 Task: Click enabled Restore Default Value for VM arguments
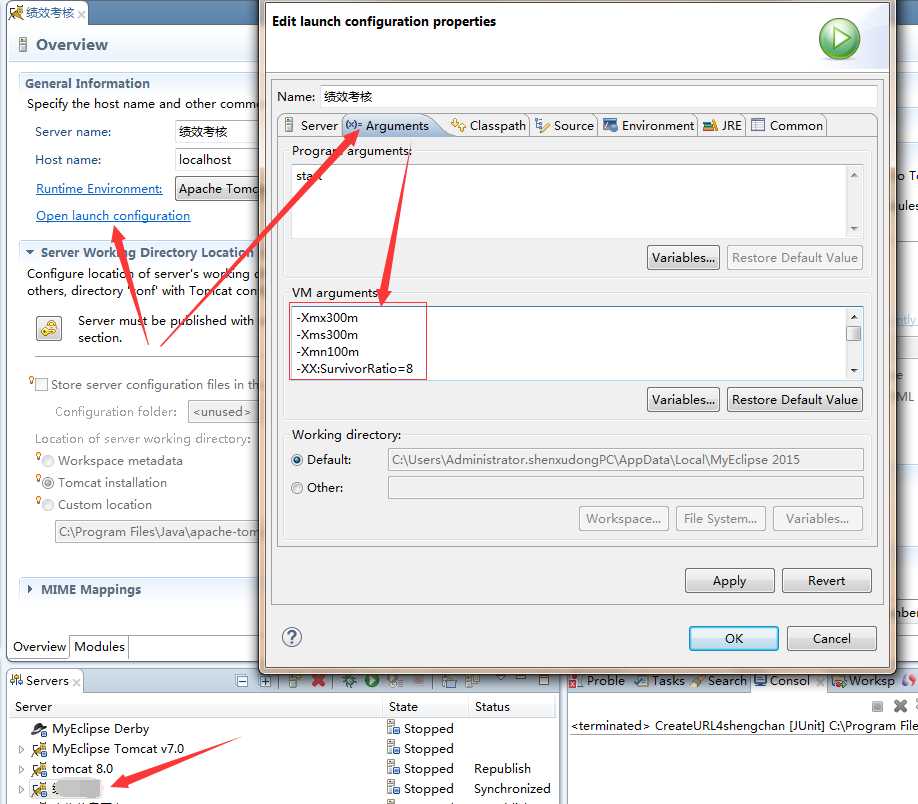794,400
